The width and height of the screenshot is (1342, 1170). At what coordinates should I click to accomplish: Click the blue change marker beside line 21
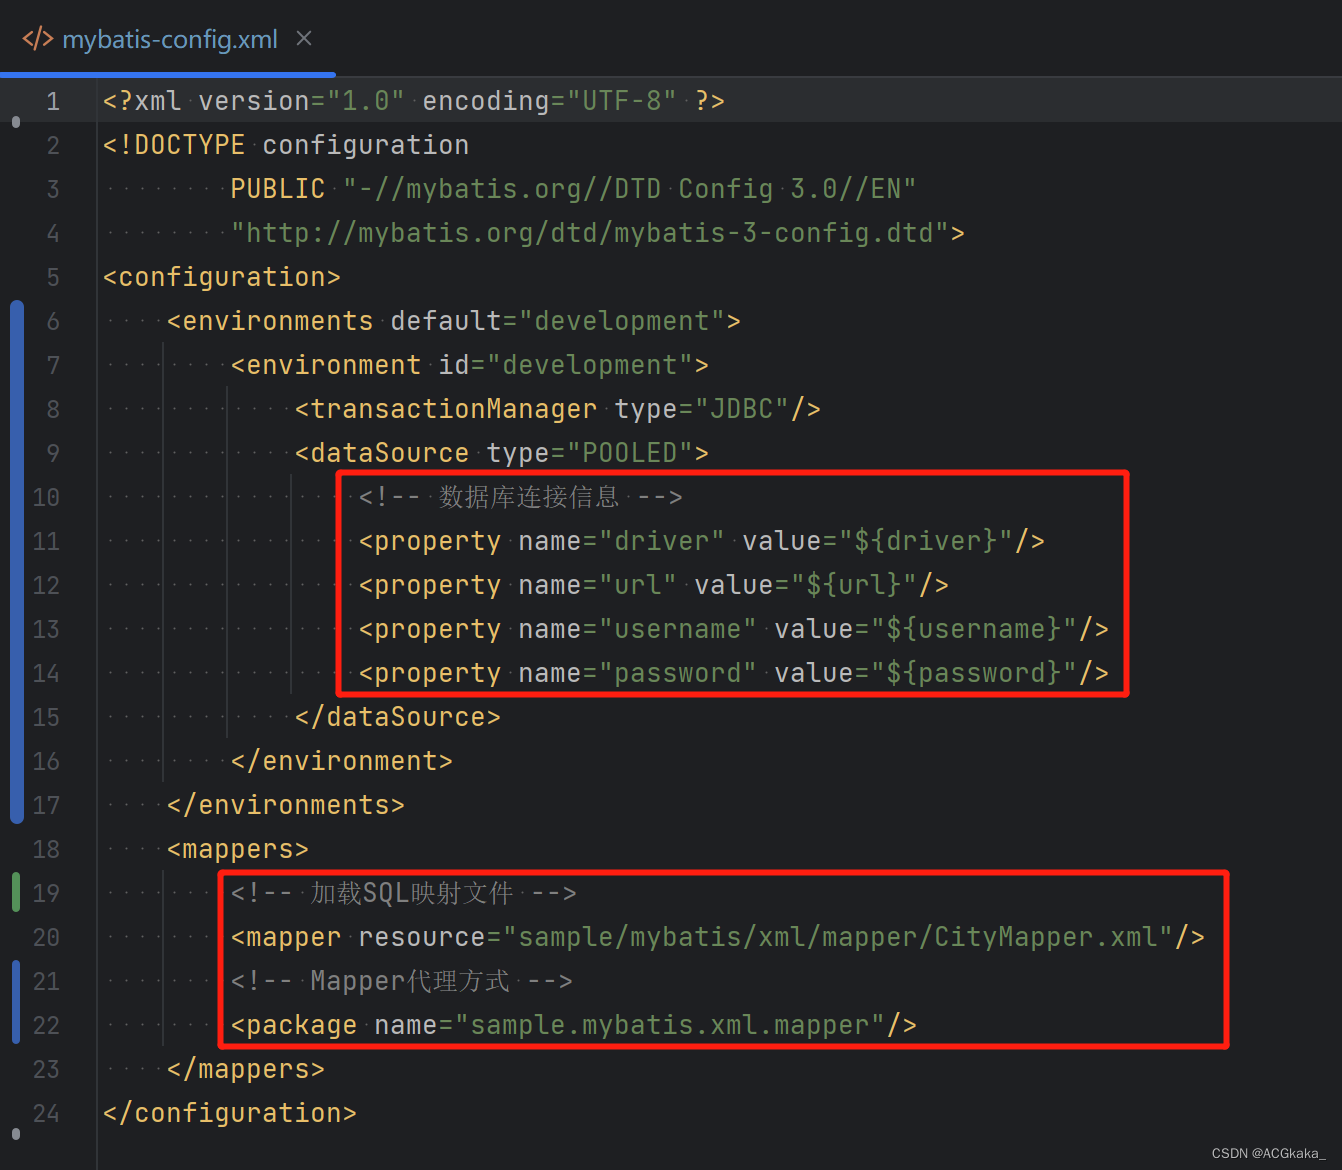(16, 1001)
